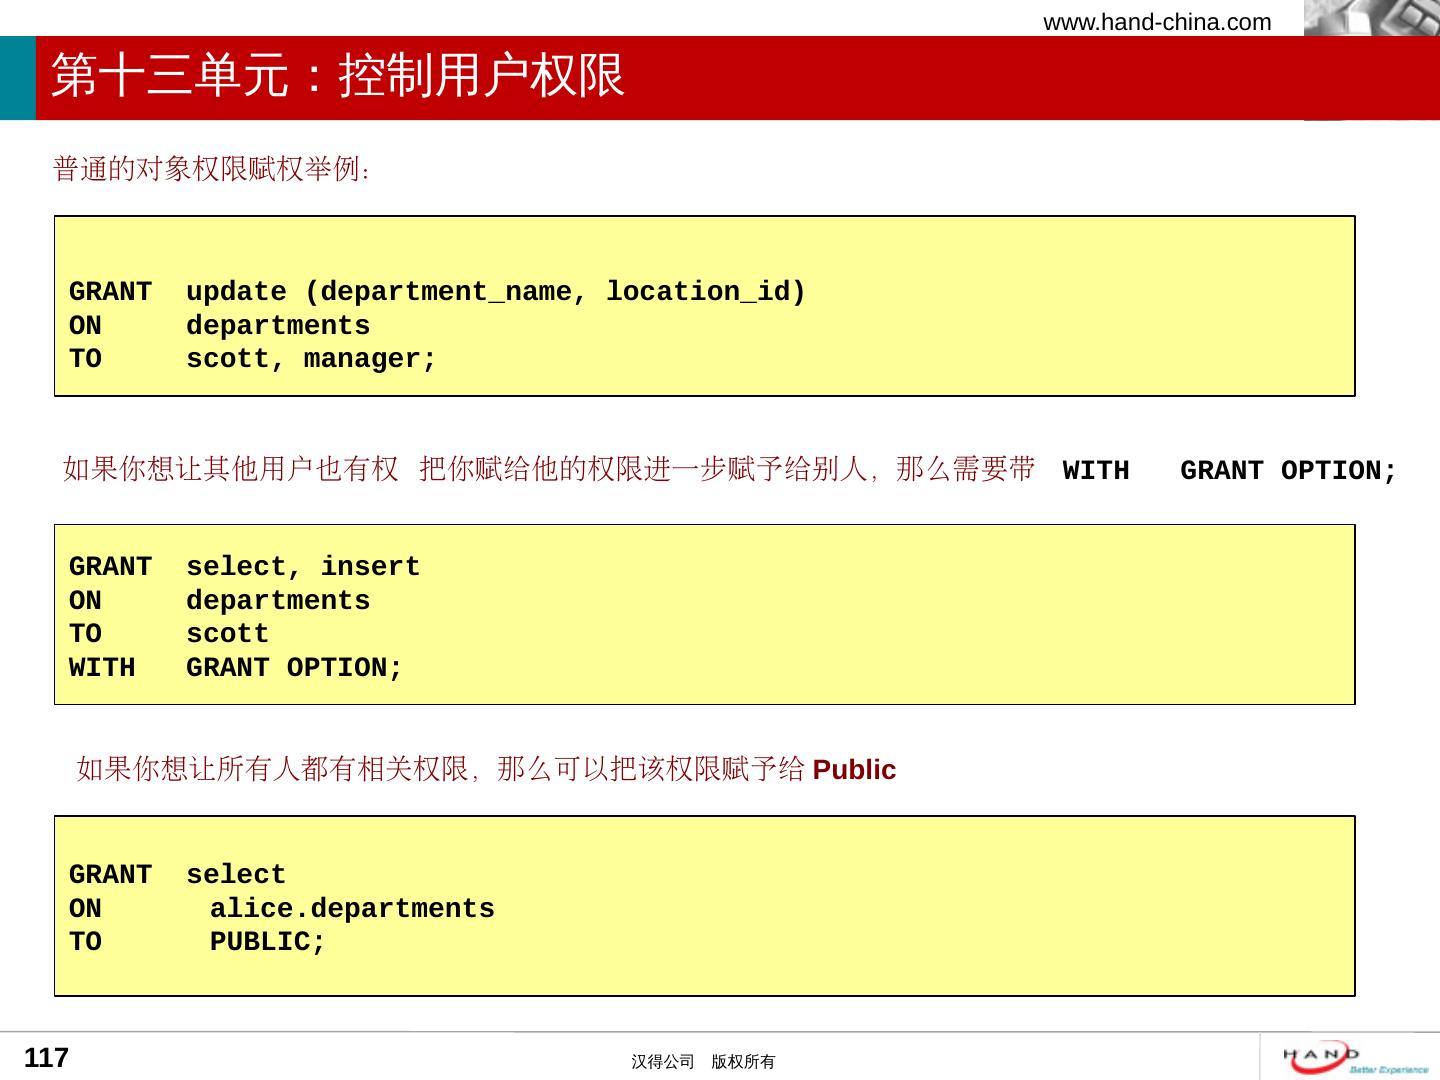Viewport: 1440px width, 1080px height.
Task: Click the bold red word 'Public'
Action: 854,770
